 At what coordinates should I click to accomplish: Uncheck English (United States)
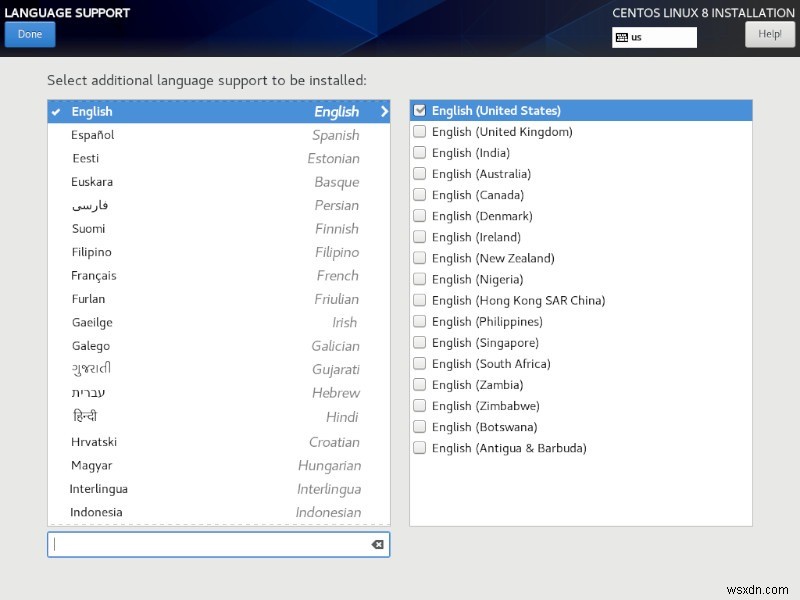click(x=419, y=110)
